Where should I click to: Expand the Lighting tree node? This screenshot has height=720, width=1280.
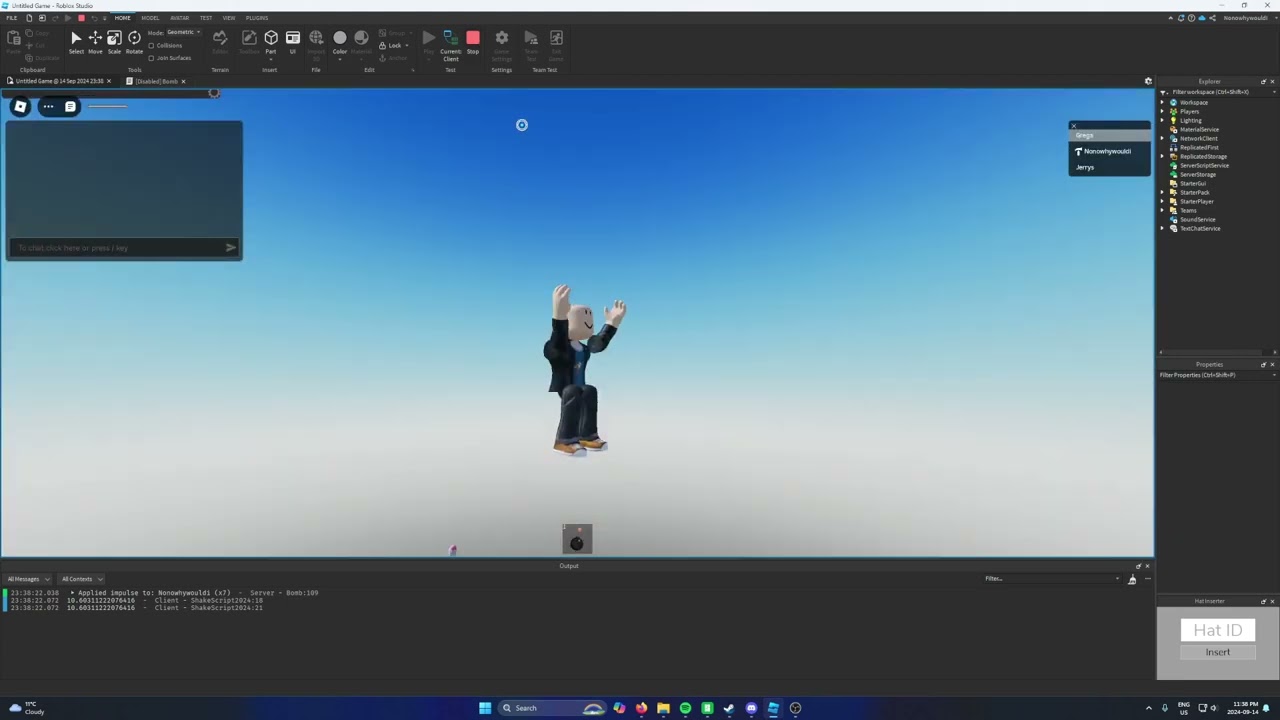pyautogui.click(x=1163, y=120)
